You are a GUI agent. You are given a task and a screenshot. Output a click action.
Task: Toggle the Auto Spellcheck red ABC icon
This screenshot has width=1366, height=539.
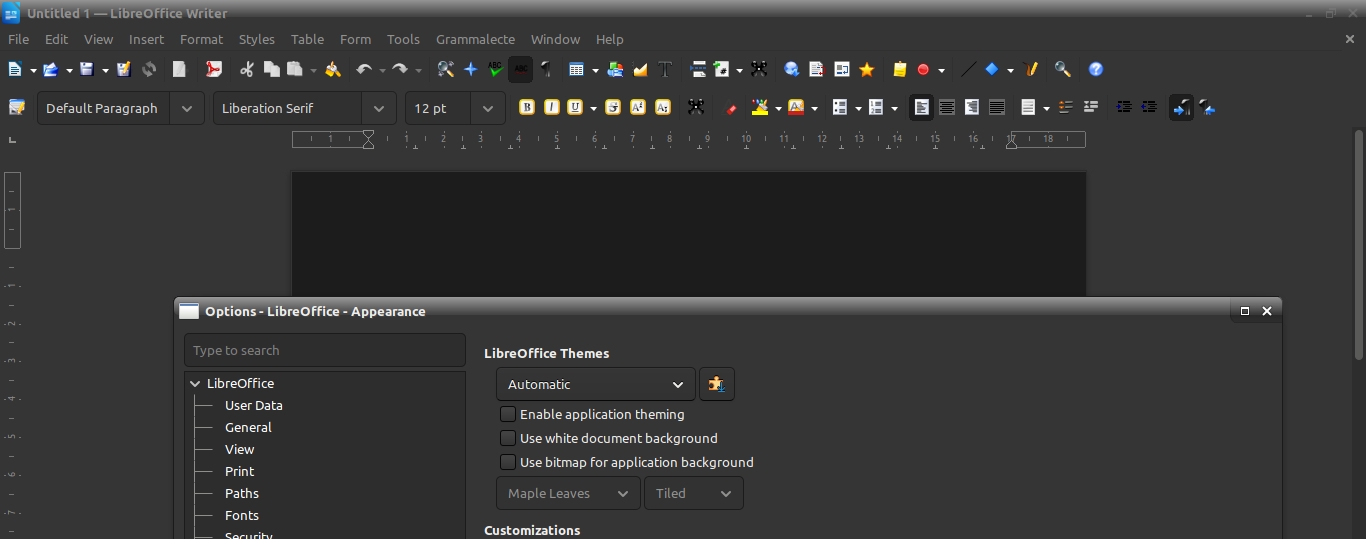click(x=520, y=70)
